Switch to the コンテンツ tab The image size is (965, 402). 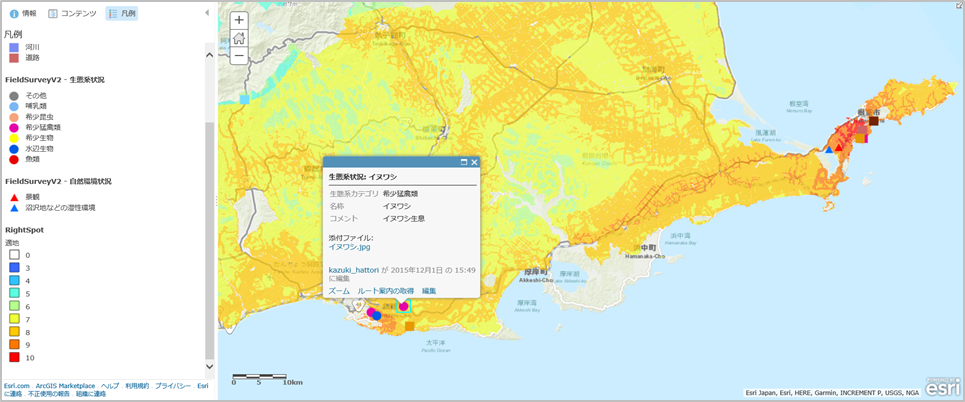73,14
